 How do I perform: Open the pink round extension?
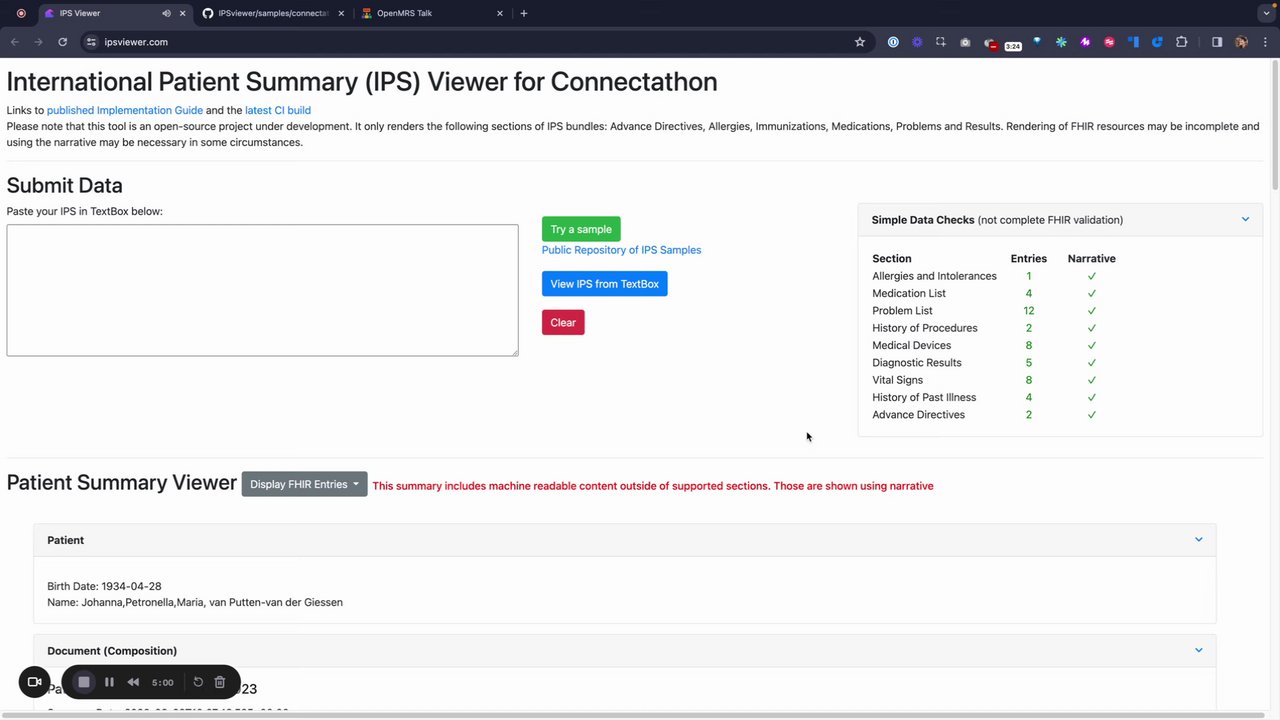pyautogui.click(x=1109, y=42)
